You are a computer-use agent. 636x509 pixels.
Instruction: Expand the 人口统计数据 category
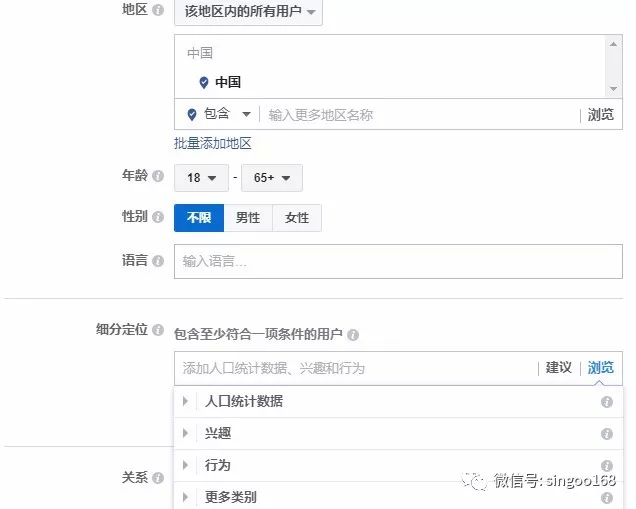tap(185, 402)
